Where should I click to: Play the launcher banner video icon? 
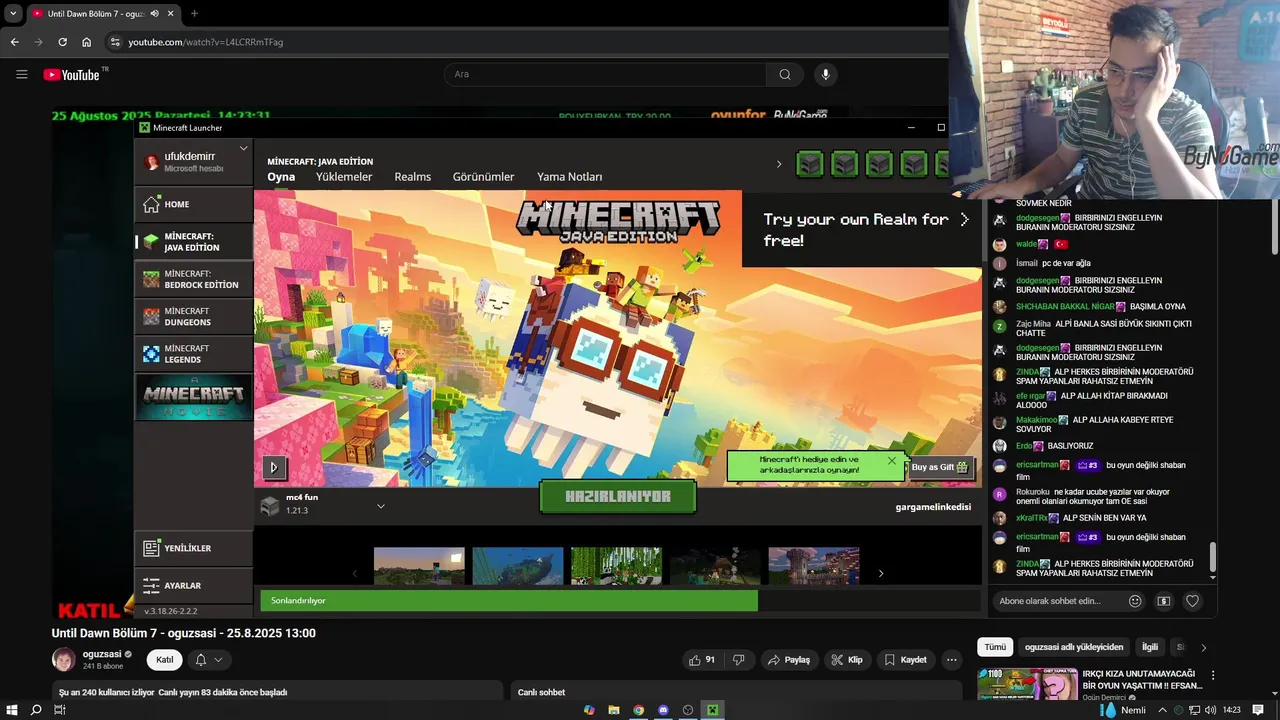pos(273,467)
